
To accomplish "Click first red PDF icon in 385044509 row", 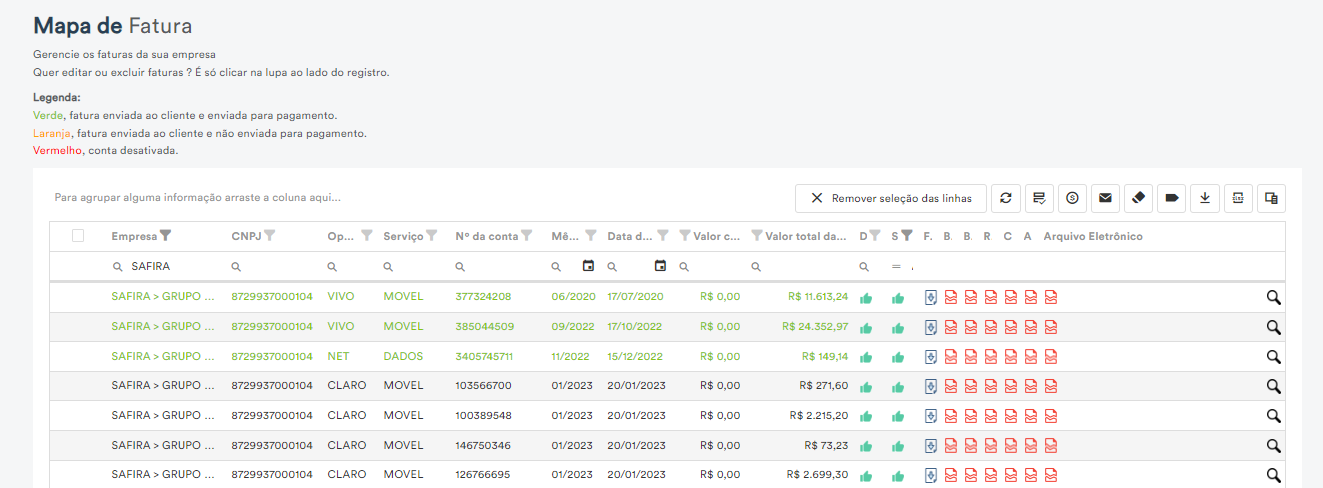I will [951, 327].
